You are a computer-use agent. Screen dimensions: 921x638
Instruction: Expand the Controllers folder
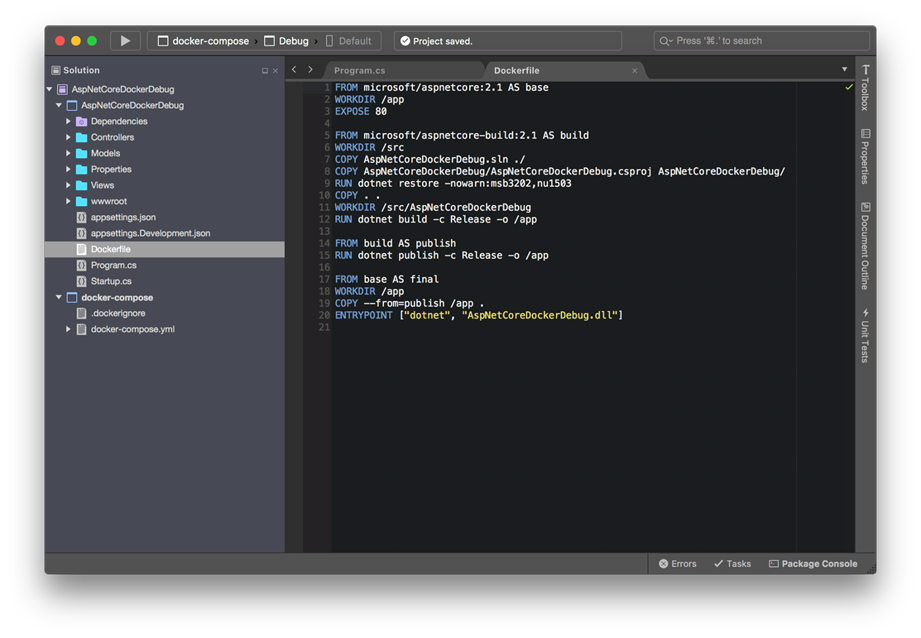68,137
